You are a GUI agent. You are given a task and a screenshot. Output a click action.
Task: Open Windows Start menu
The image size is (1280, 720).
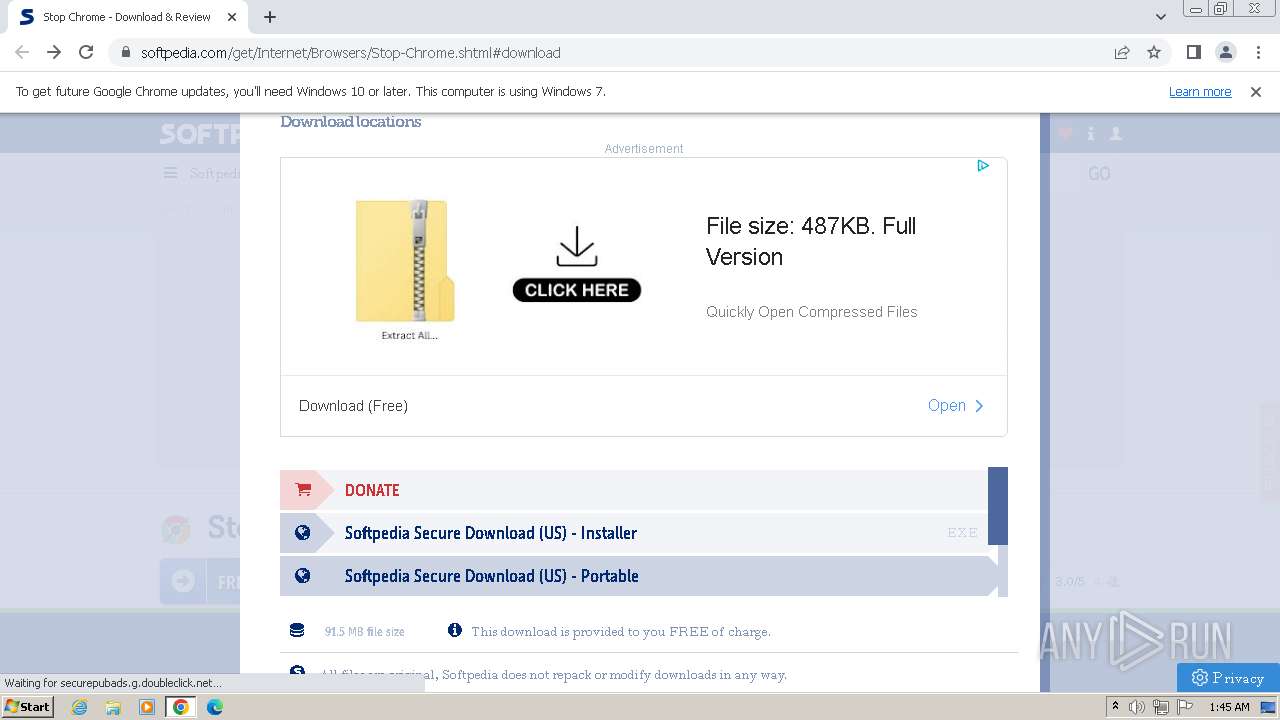coord(27,706)
